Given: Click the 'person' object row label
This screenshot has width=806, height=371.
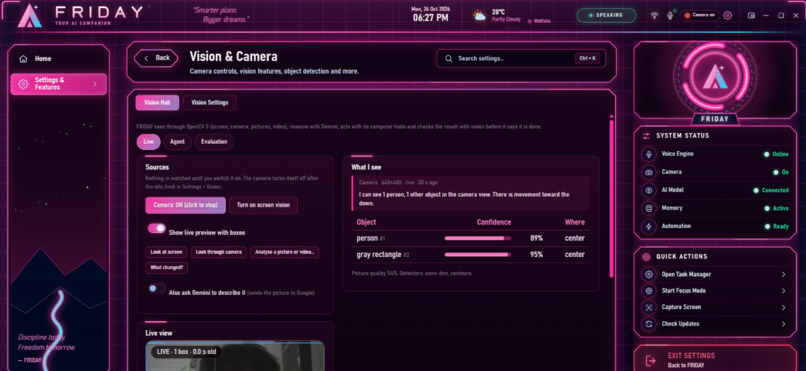Looking at the screenshot, I should pyautogui.click(x=367, y=238).
